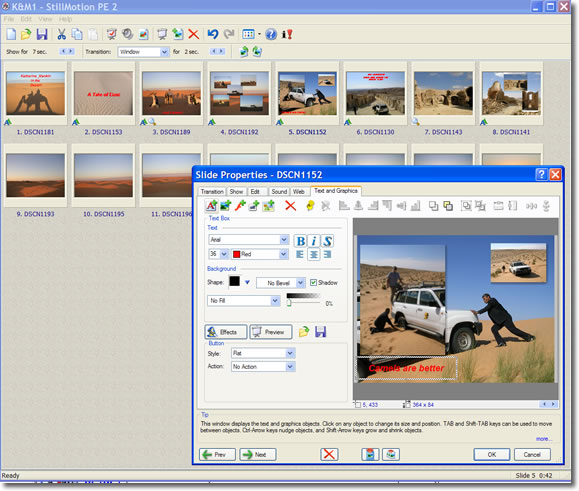This screenshot has height=491, width=579.
Task: Select slide thumbnail 10. DSCN1195
Action: pyautogui.click(x=103, y=175)
